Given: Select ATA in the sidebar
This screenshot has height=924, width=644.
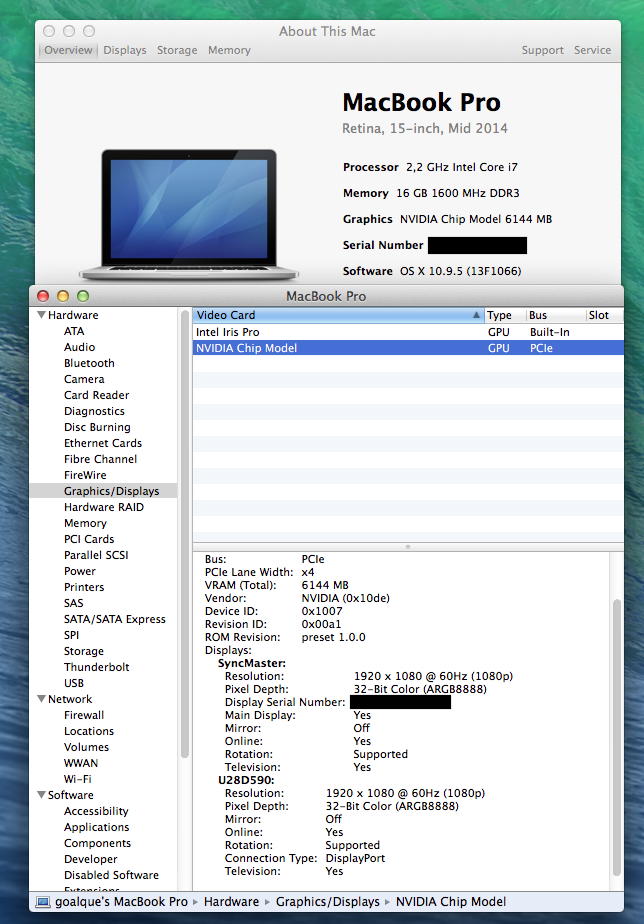Looking at the screenshot, I should click(x=74, y=331).
